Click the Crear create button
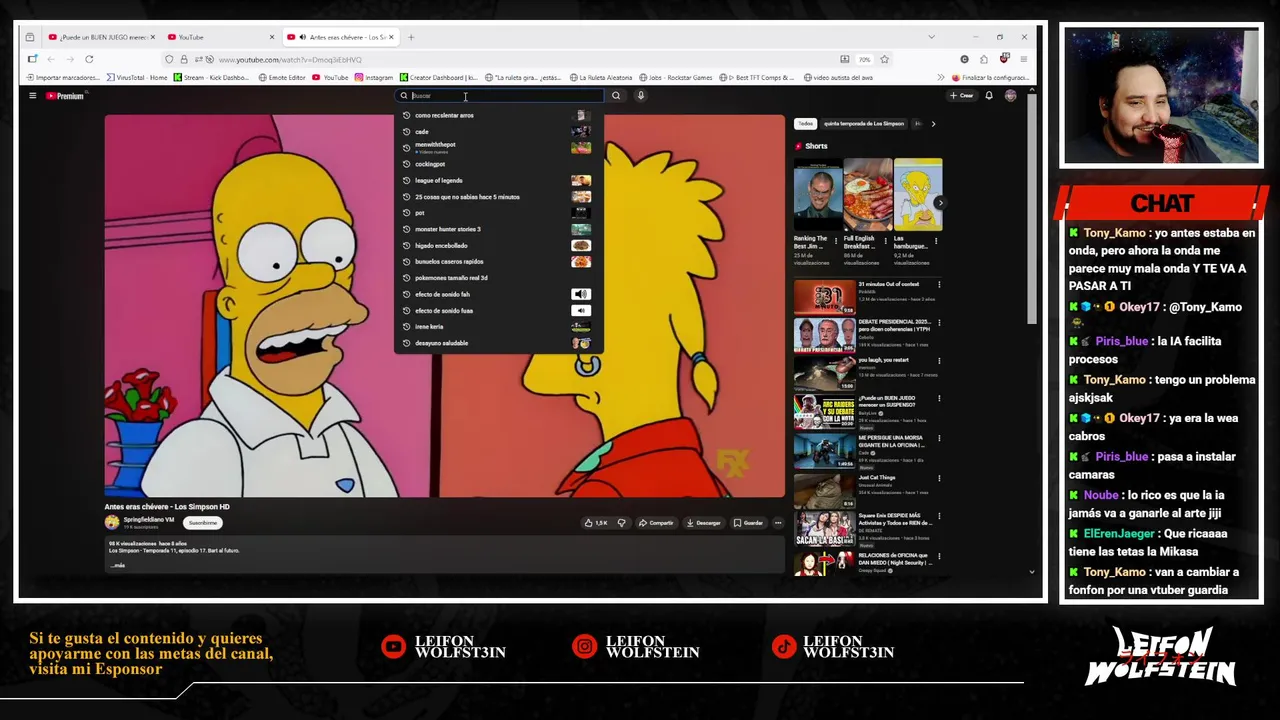Screen dimensions: 1280x720 tap(961, 96)
